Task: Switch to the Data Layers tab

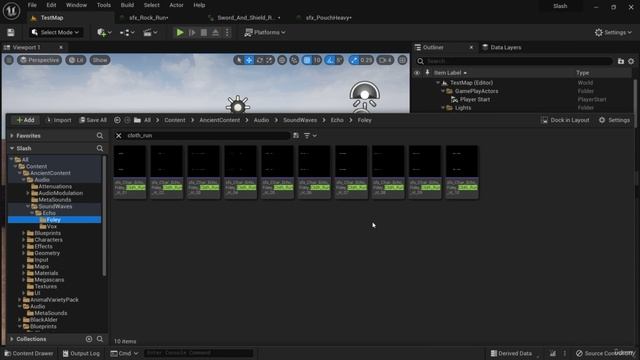Action: pyautogui.click(x=502, y=47)
